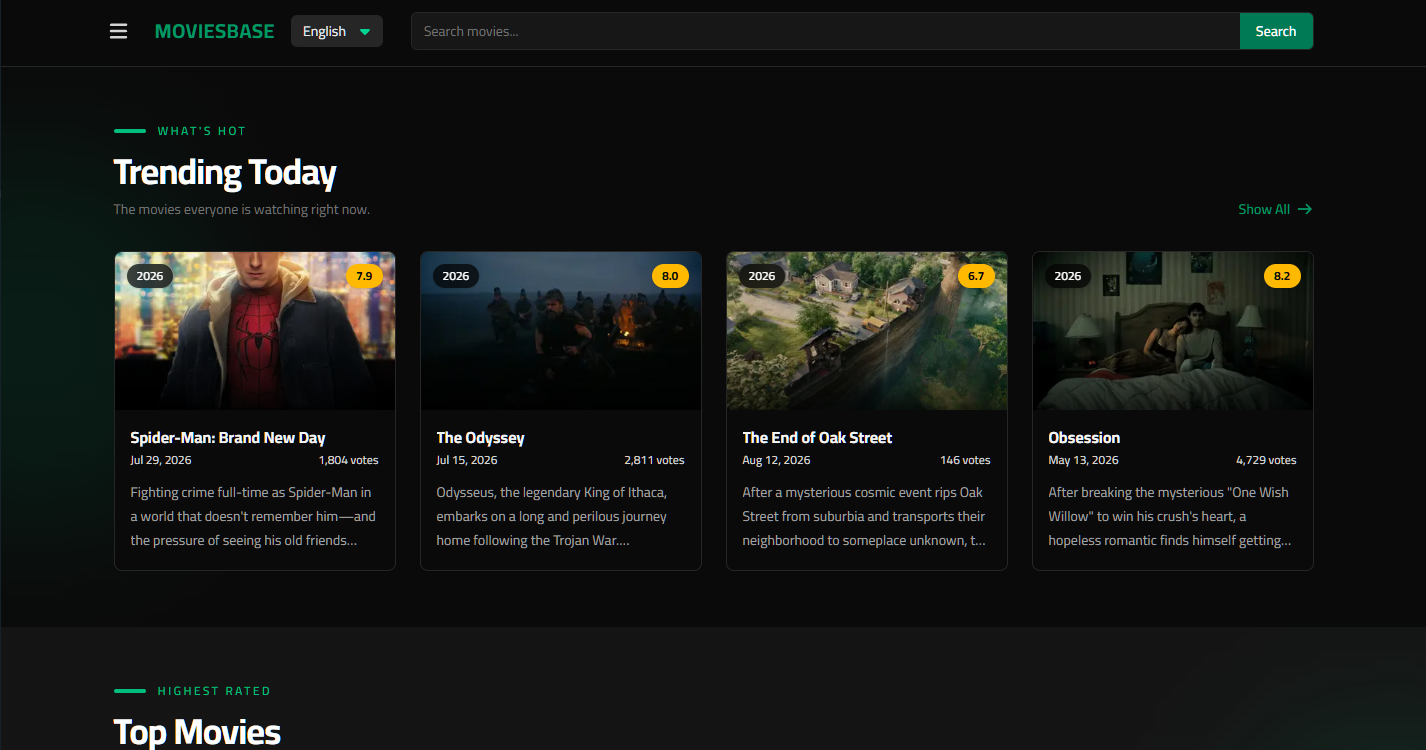Click the 1,804 votes text
The height and width of the screenshot is (750, 1426).
pos(349,460)
